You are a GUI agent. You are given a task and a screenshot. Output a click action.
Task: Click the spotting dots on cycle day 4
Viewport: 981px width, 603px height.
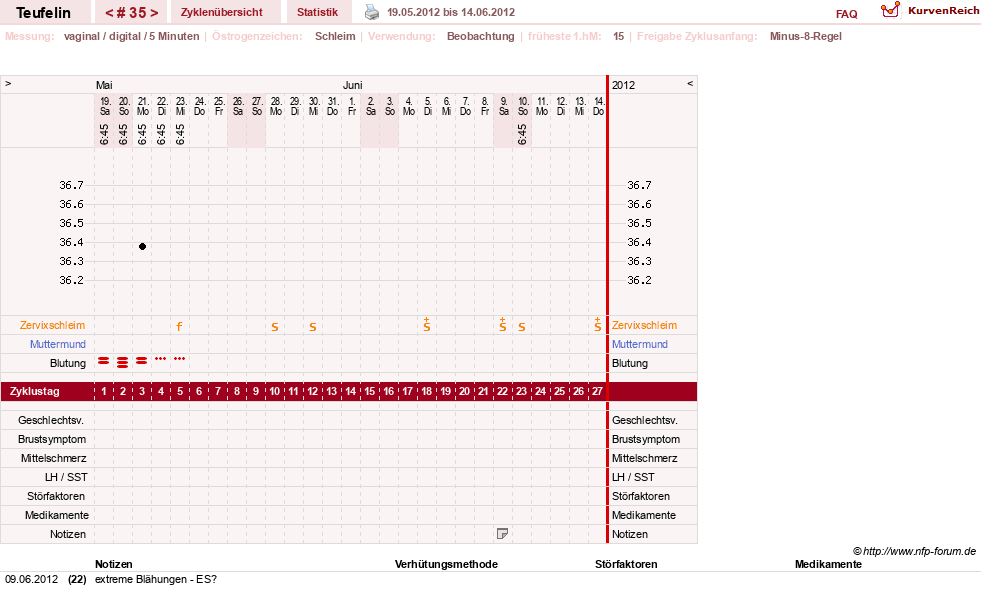161,358
